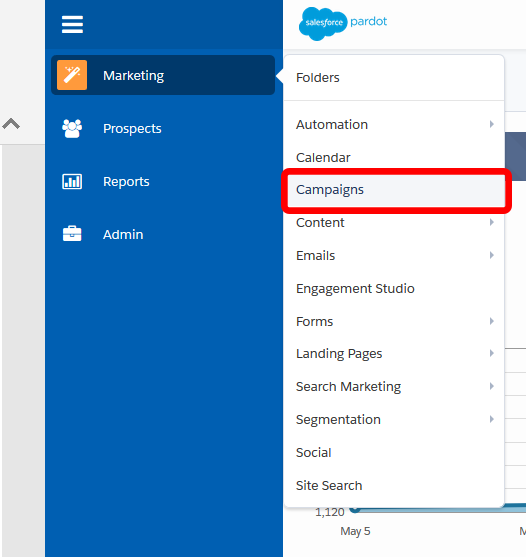
Task: Click the Salesforce Pardot logo
Action: point(343,23)
